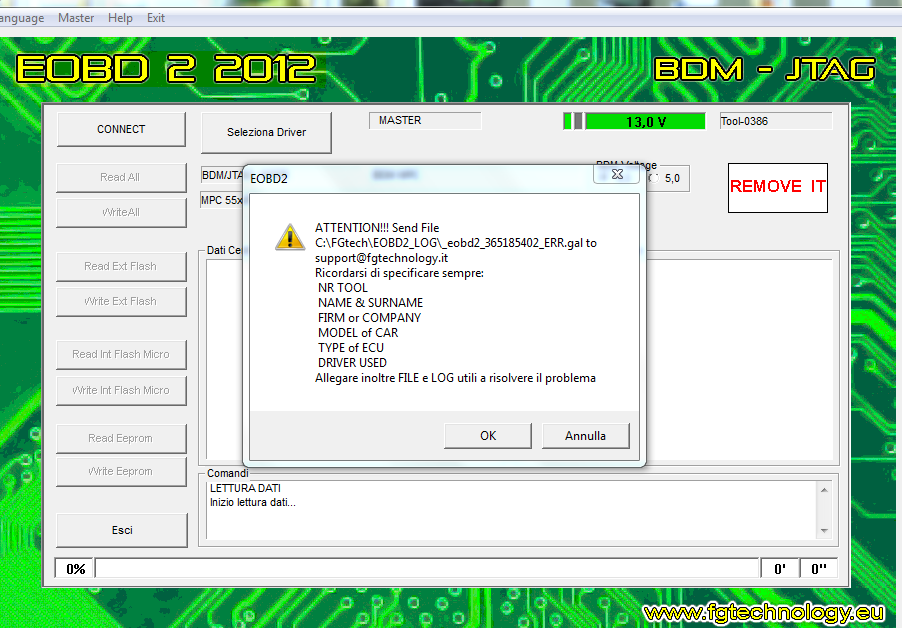Select Write Ext Flash

pyautogui.click(x=121, y=302)
